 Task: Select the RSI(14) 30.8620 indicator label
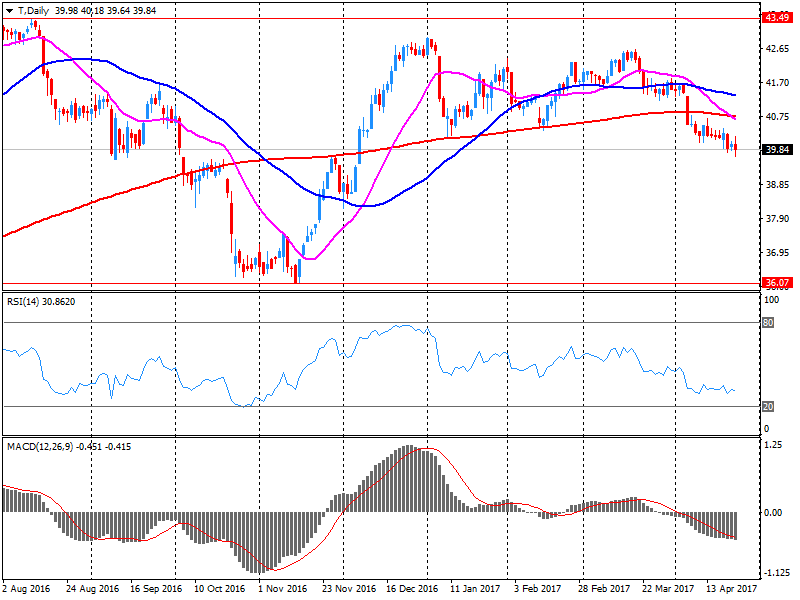point(41,302)
